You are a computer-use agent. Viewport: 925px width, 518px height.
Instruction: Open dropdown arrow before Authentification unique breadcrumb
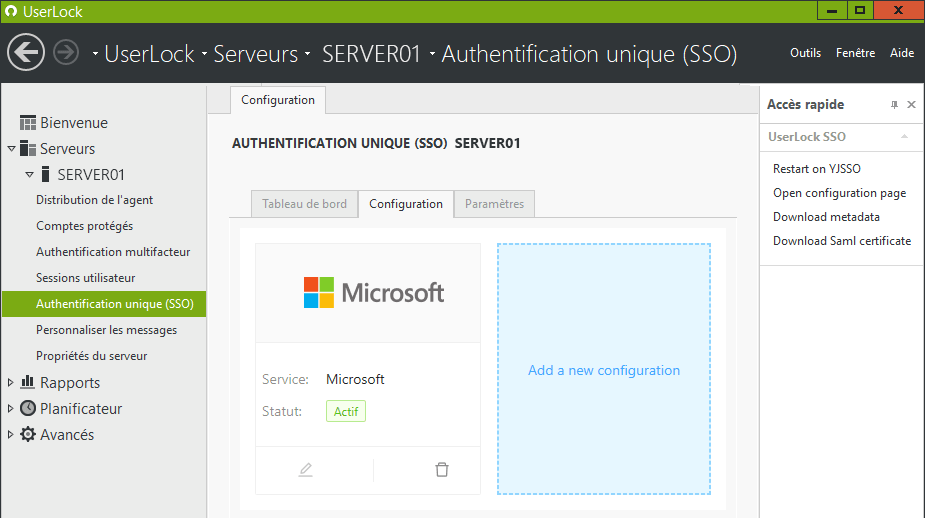click(x=432, y=54)
